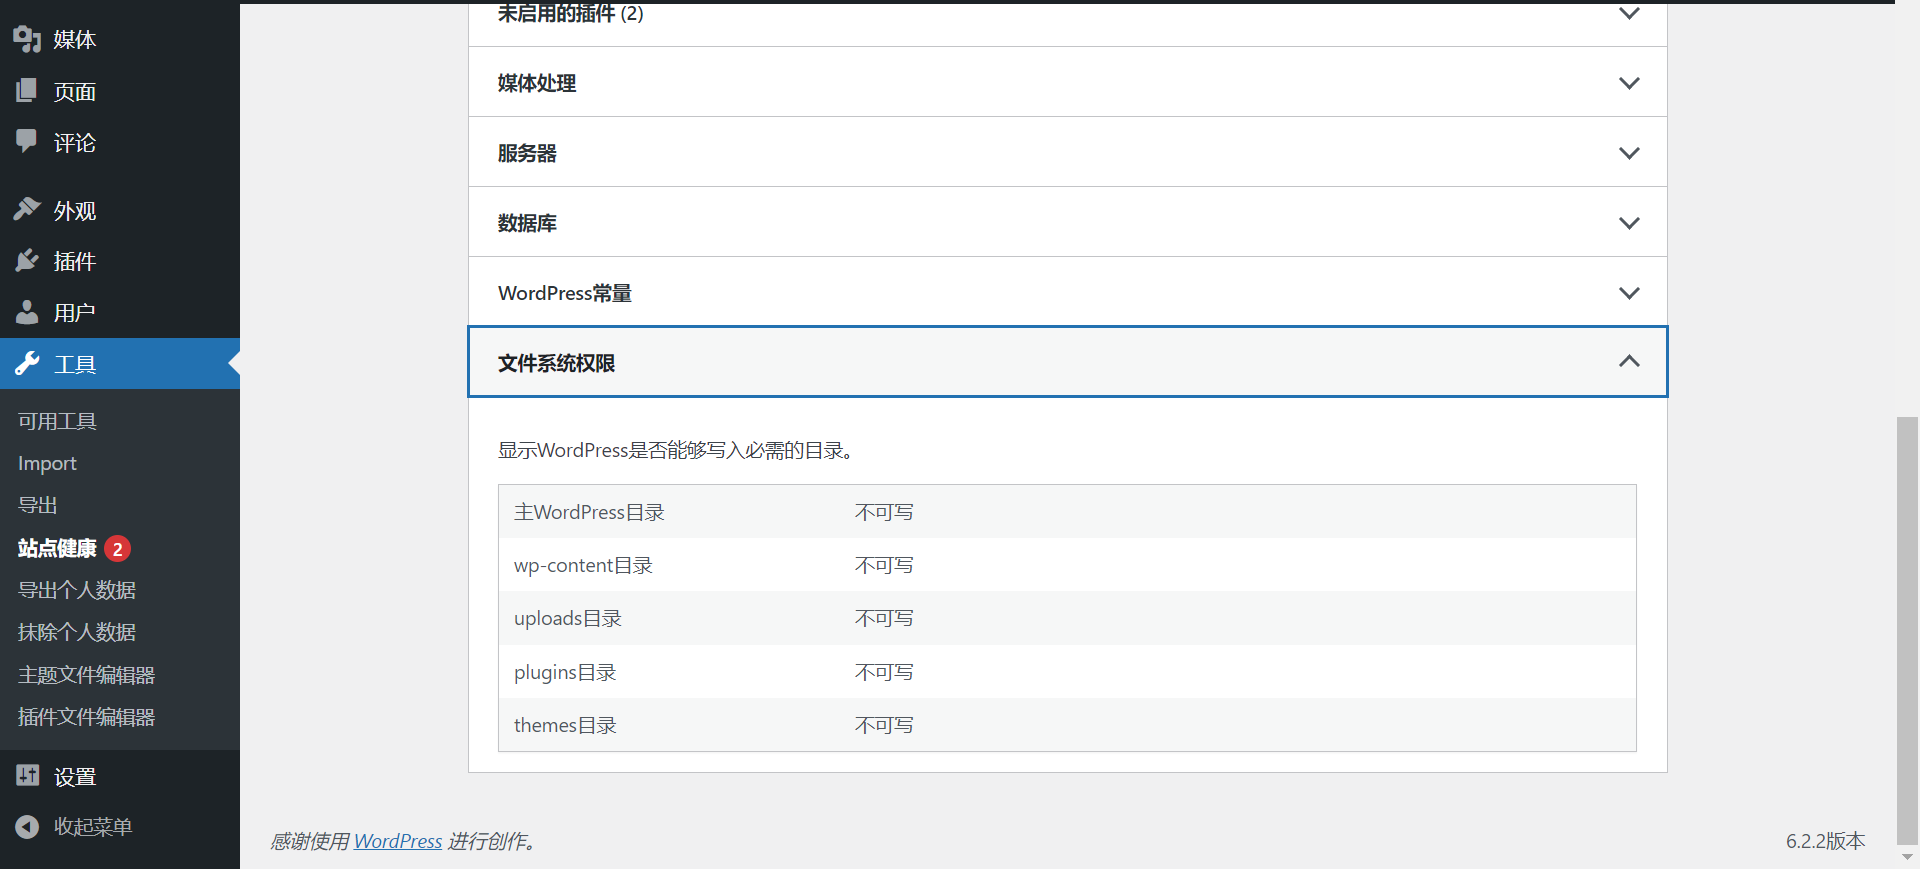Click the 文件系统权限 heading
This screenshot has width=1920, height=869.
coord(556,363)
